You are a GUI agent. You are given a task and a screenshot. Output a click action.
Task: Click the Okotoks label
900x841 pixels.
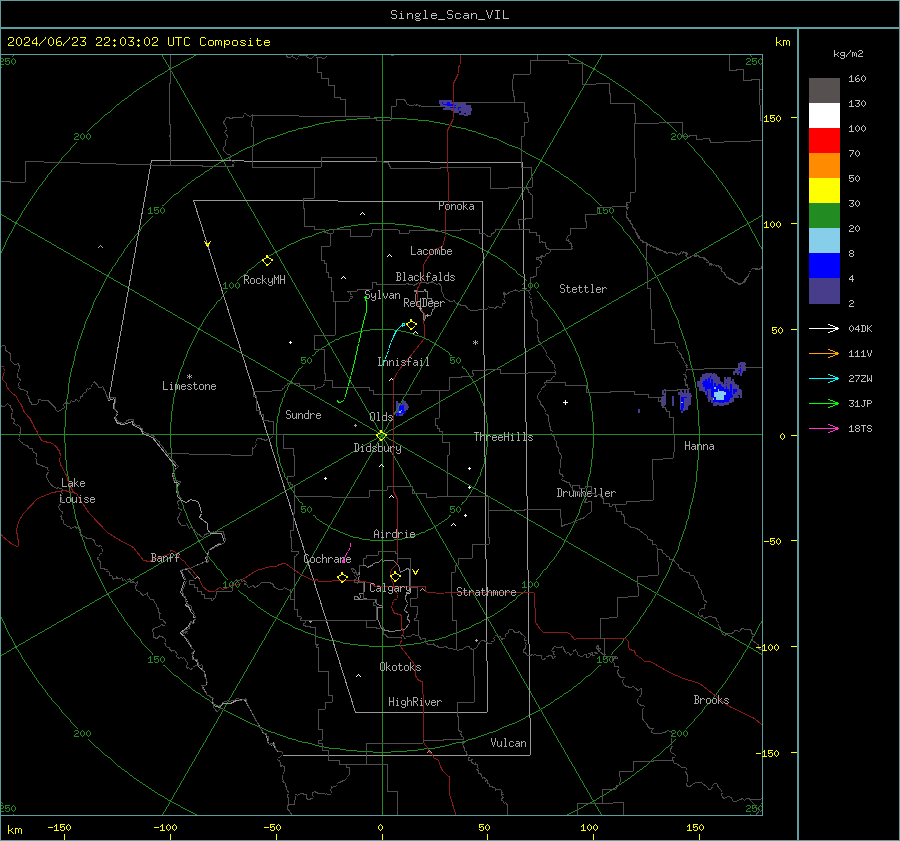(400, 667)
